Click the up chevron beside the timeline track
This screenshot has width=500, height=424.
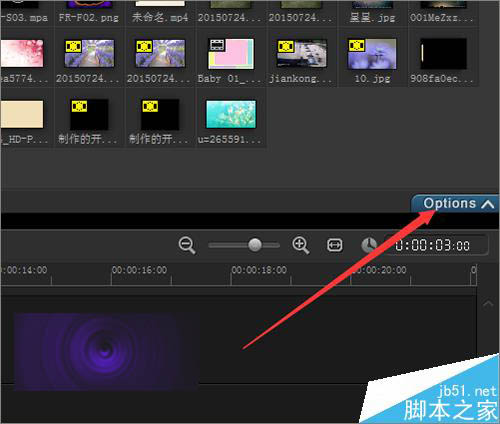tap(488, 304)
